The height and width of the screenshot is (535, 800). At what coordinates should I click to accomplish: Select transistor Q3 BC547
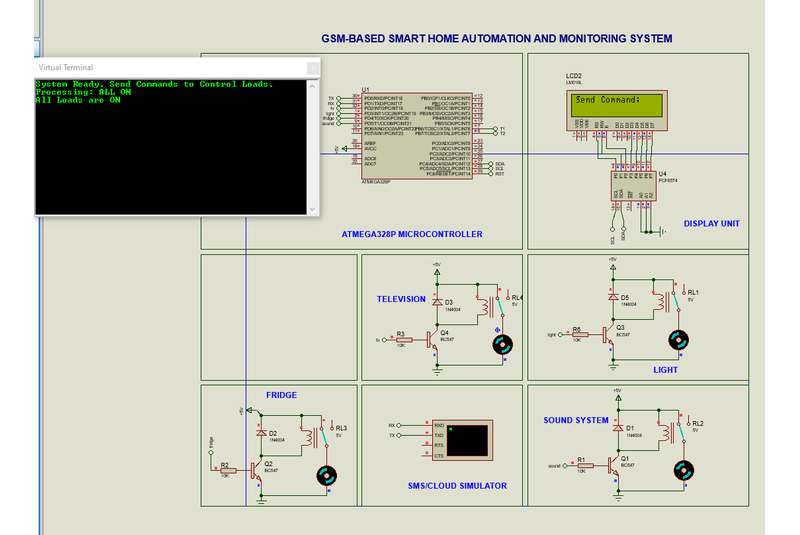pyautogui.click(x=609, y=335)
